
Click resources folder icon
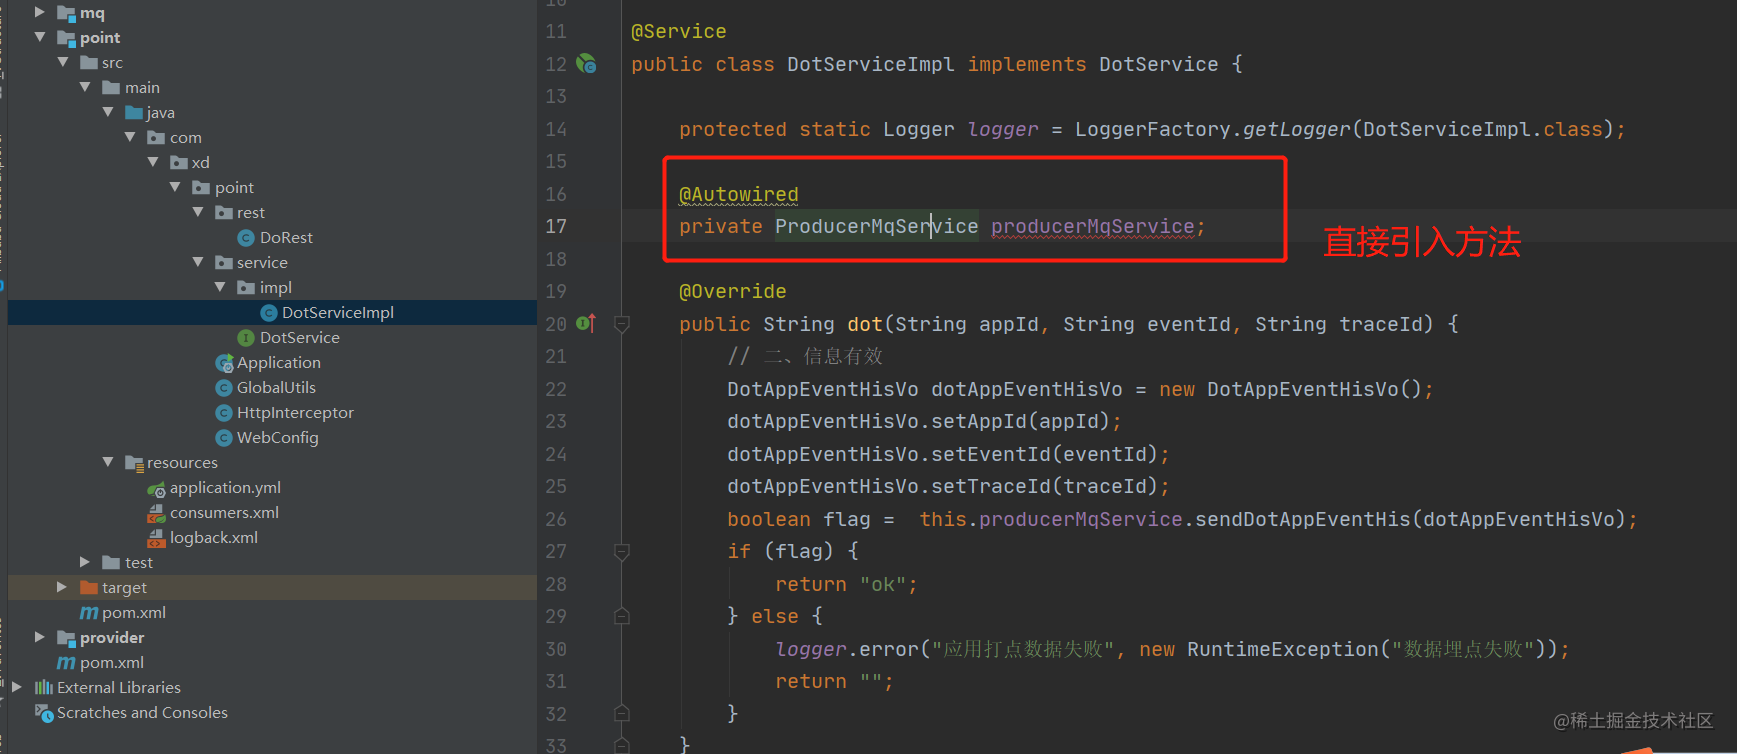(134, 463)
